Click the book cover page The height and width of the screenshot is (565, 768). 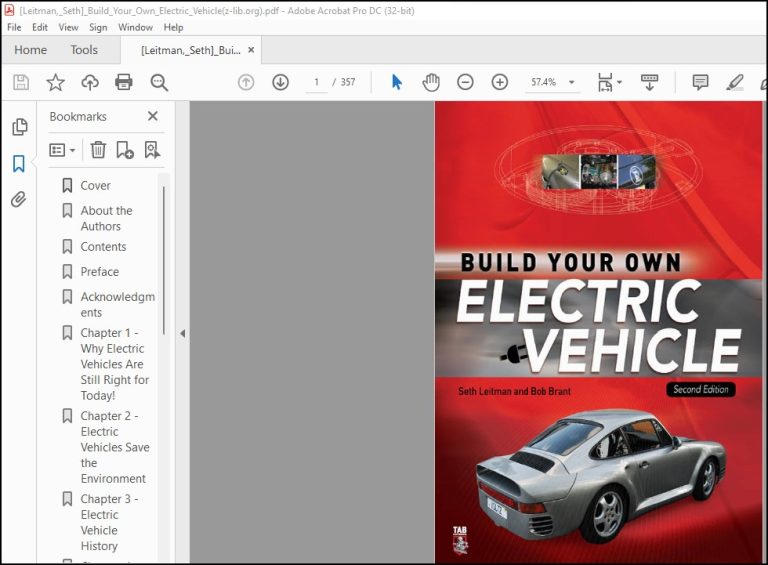point(599,332)
